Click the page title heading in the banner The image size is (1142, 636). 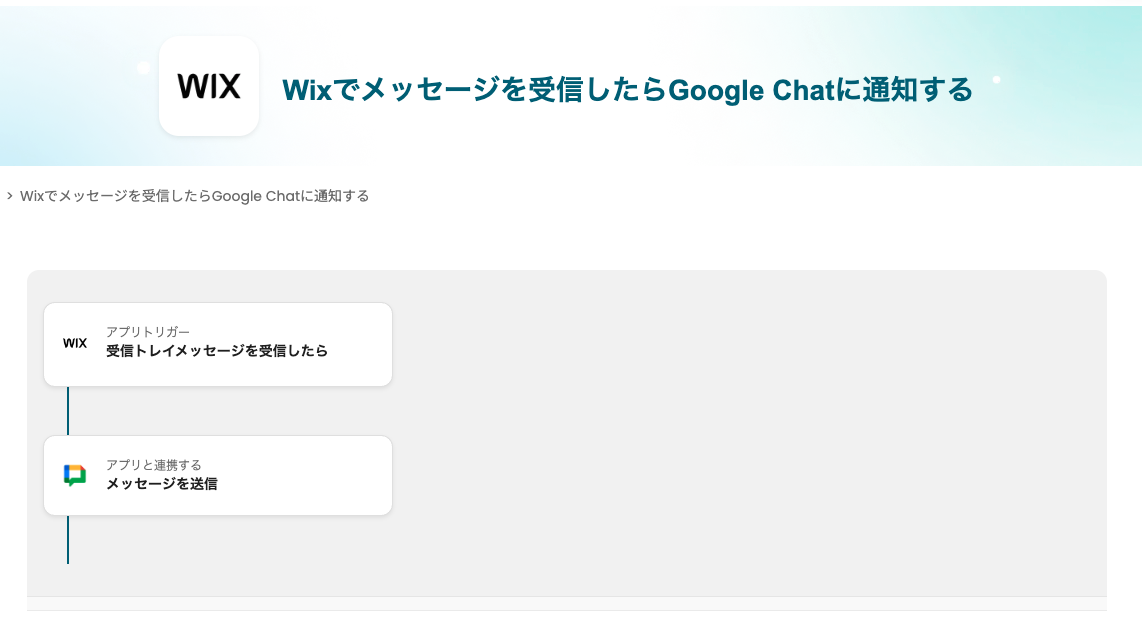[x=627, y=90]
